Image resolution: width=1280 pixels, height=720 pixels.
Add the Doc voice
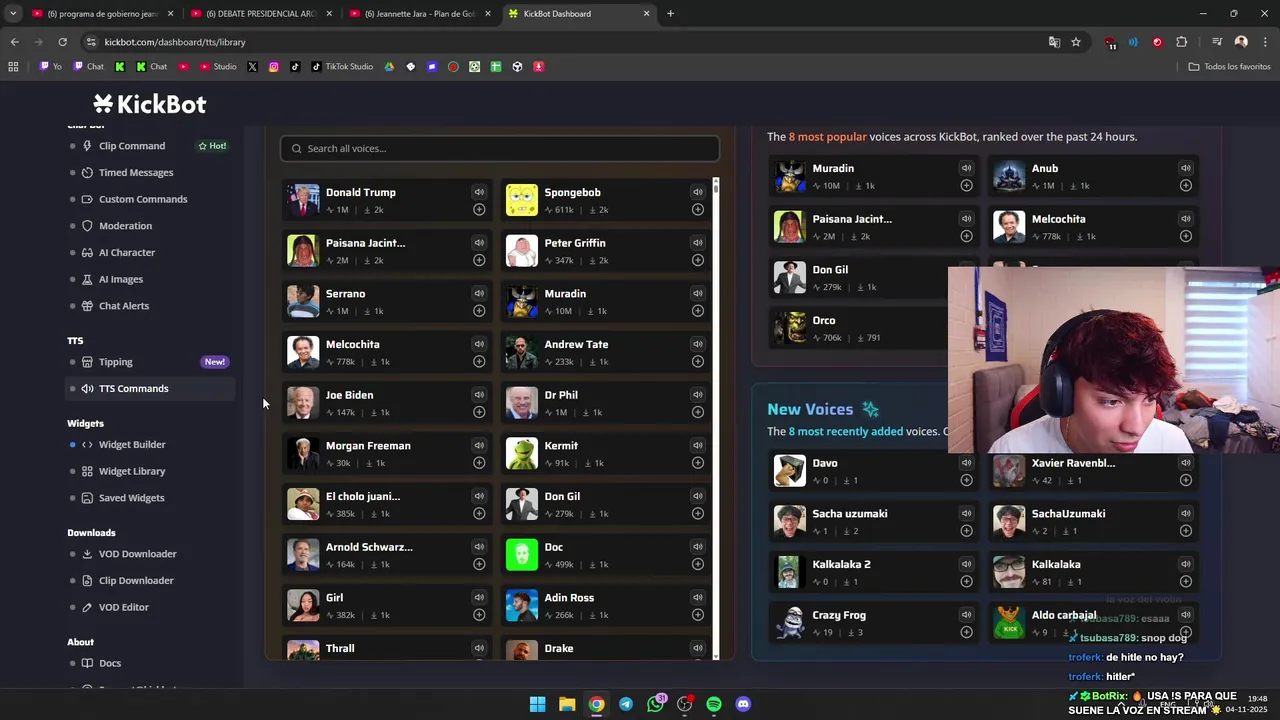[697, 564]
